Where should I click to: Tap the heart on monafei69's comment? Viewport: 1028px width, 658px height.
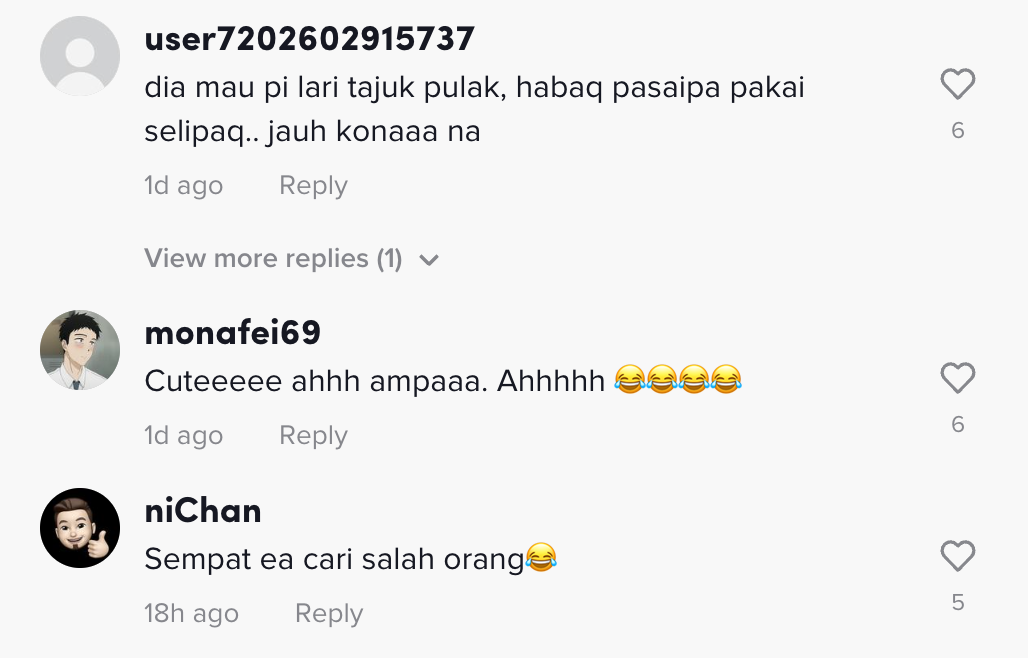click(957, 379)
